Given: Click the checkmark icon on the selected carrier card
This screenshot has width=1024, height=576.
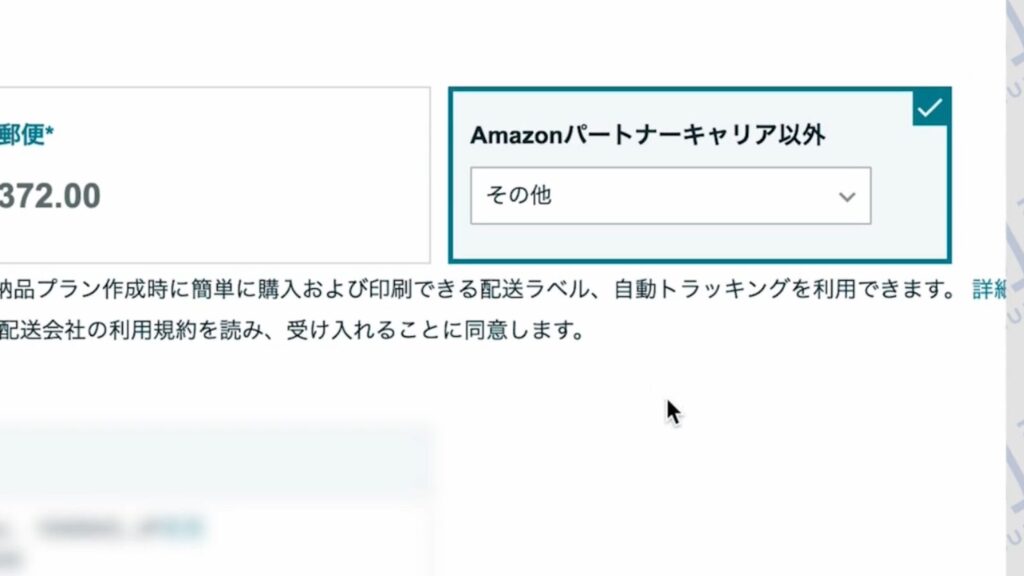Looking at the screenshot, I should tap(930, 107).
